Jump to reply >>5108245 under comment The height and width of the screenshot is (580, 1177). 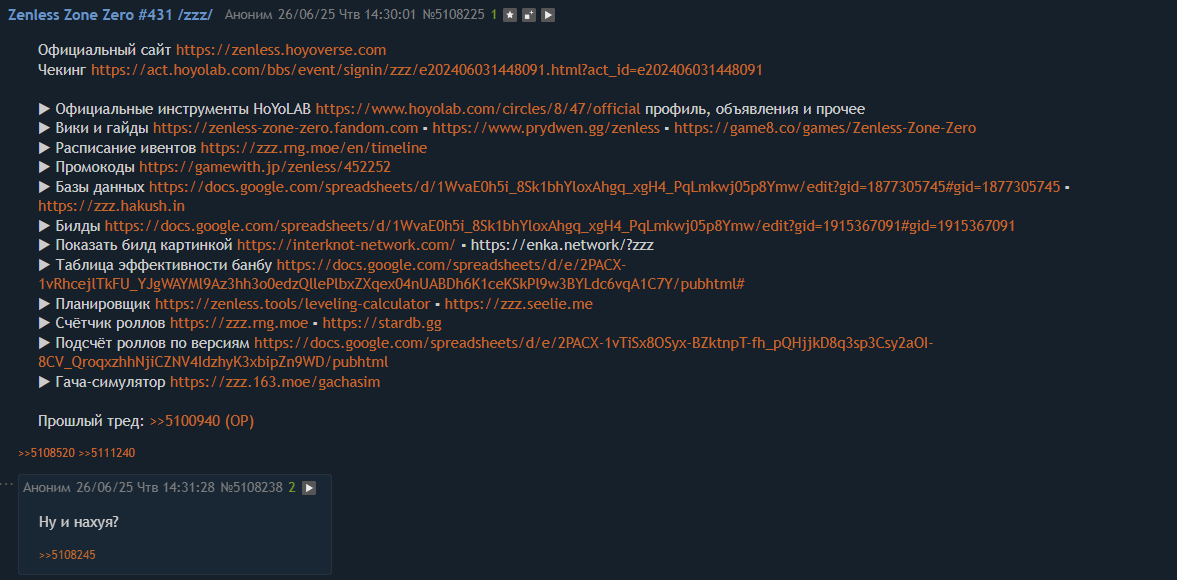tap(67, 555)
